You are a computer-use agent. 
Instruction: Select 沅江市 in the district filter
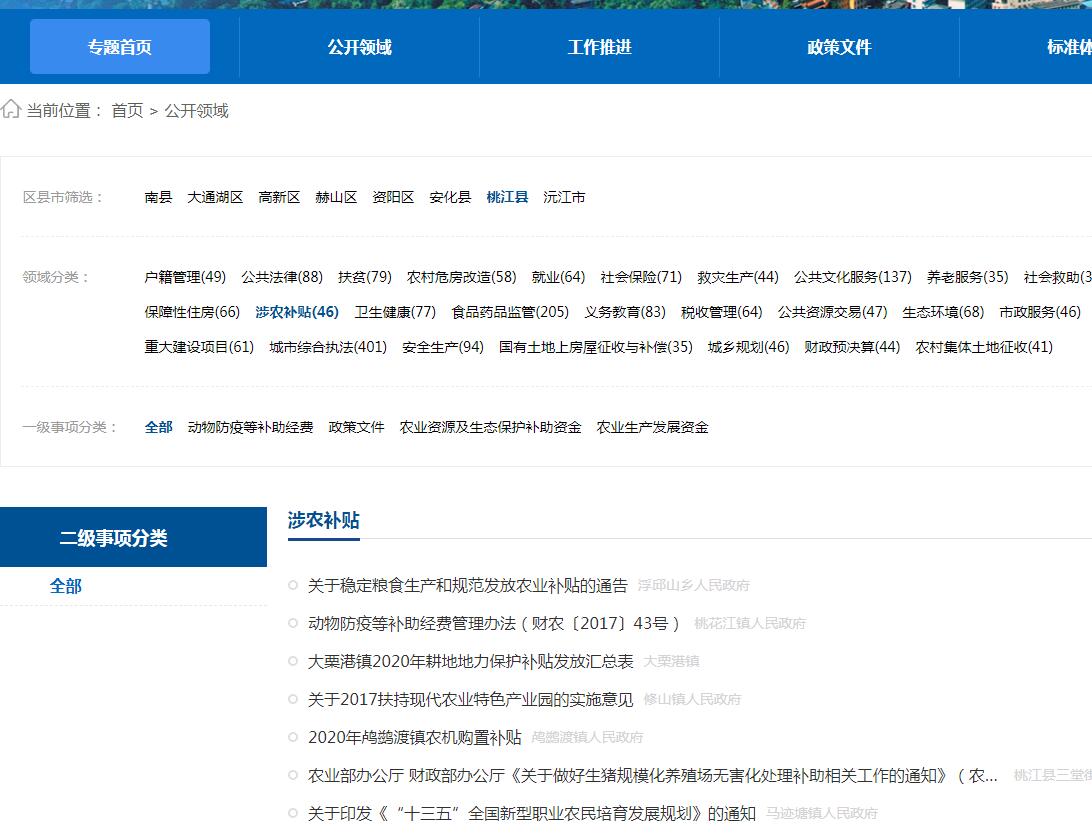(564, 198)
